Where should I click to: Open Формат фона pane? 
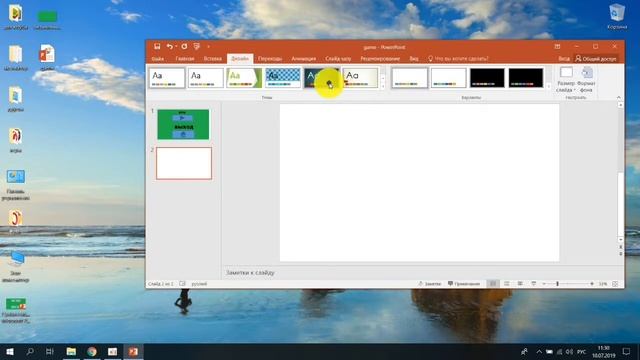586,80
